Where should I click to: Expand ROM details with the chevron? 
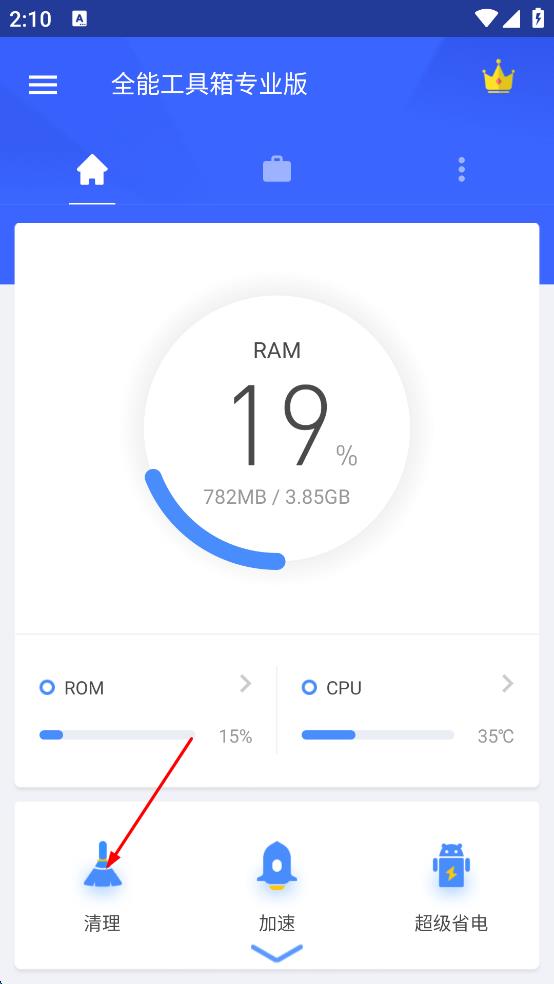pos(245,683)
